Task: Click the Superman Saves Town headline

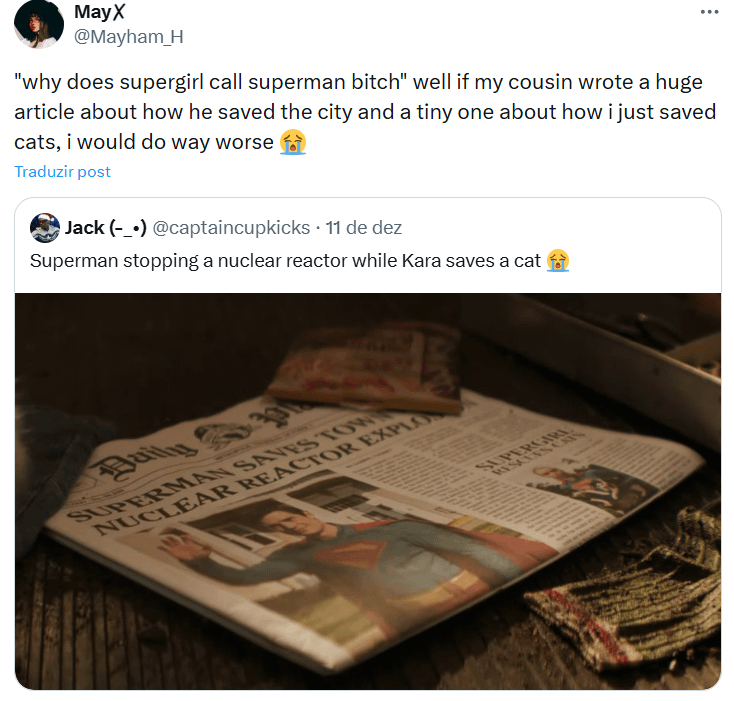Action: tap(253, 475)
